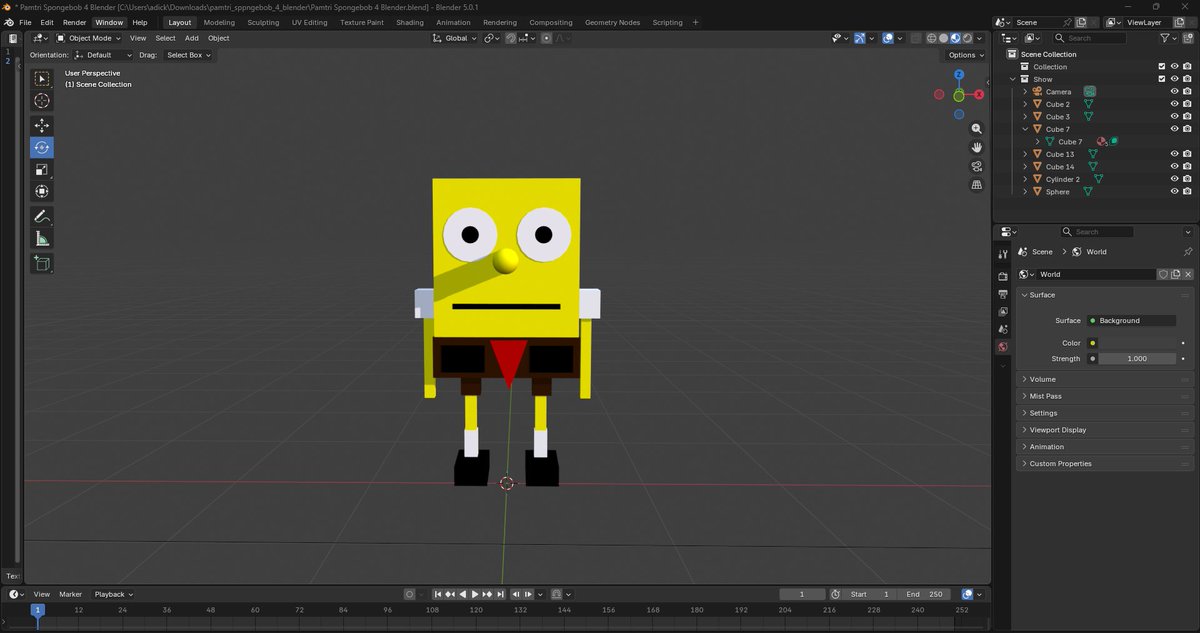Hide Cube 2 in viewport

(x=1175, y=104)
